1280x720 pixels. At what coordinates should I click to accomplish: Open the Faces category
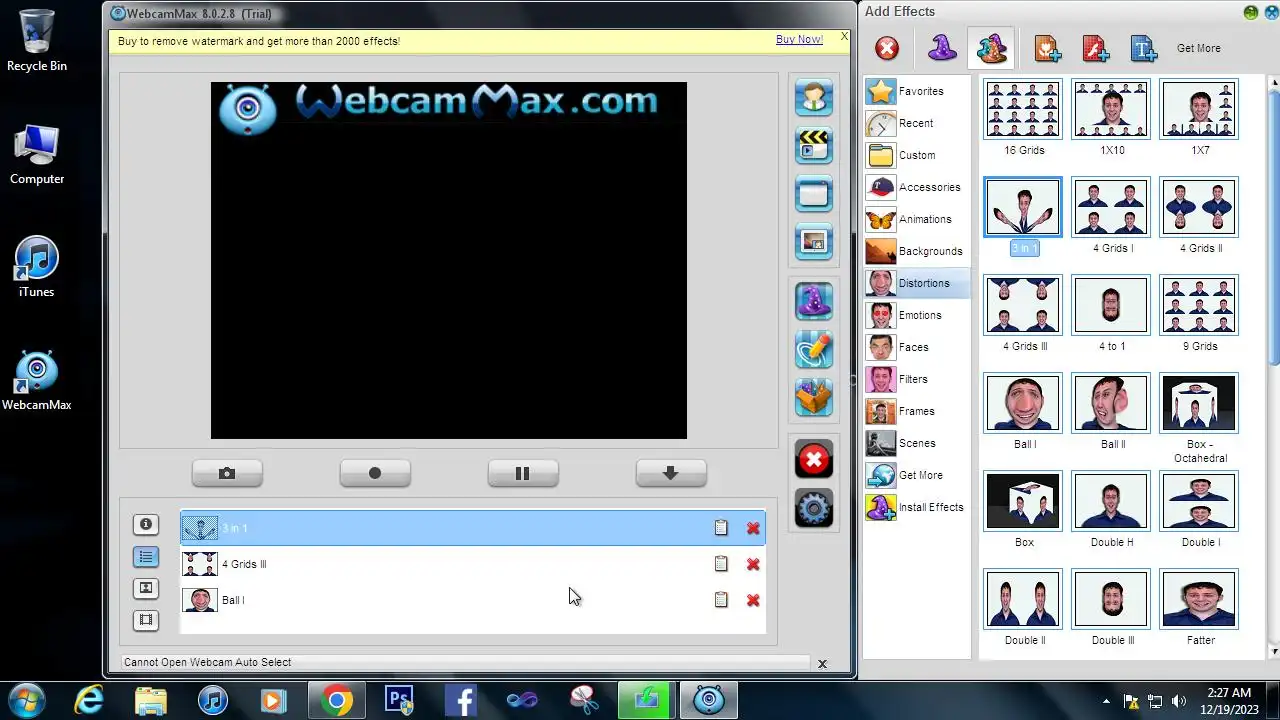tap(917, 347)
